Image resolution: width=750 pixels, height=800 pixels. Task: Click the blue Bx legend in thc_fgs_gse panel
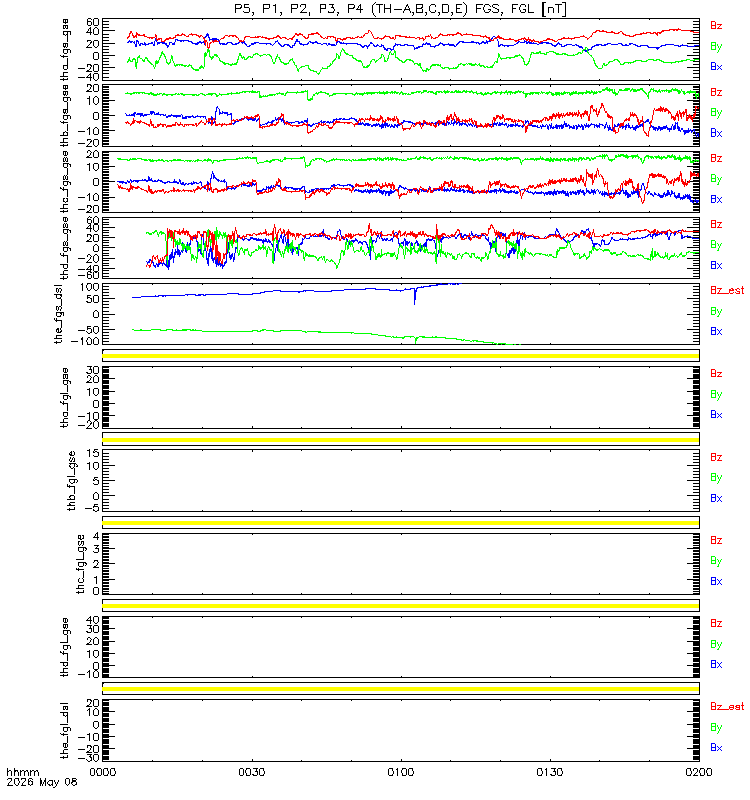716,199
